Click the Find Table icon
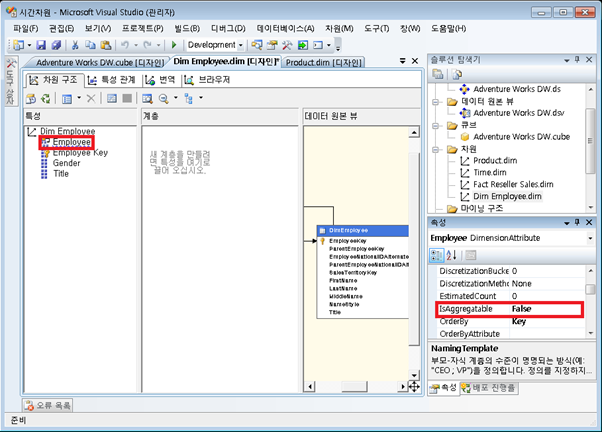Screen dimensions: 602x432 tap(147, 99)
